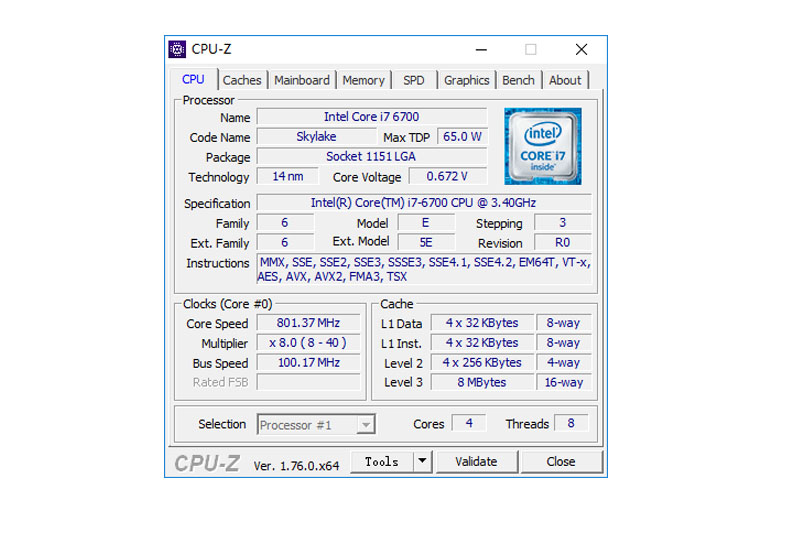
Task: Click the Technology value 14 nm
Action: coord(288,176)
